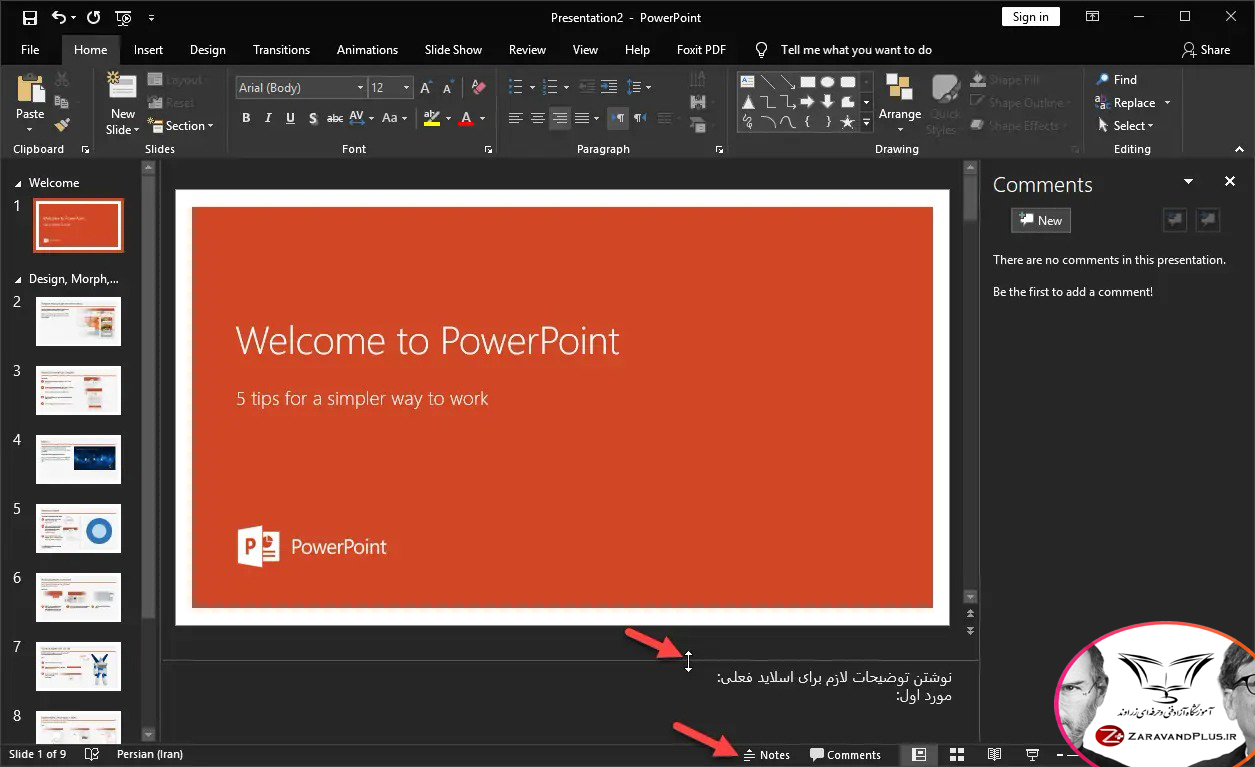
Task: Toggle bold formatting
Action: coord(246,118)
